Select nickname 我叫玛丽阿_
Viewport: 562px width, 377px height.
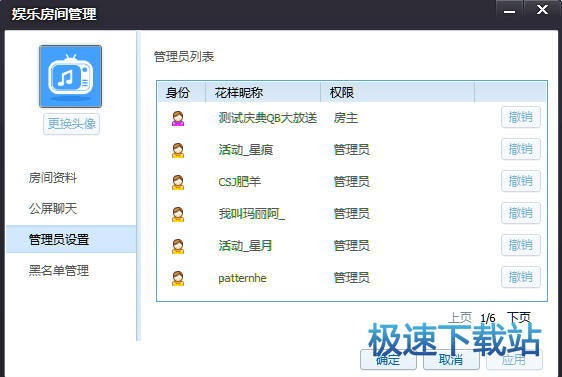pos(252,214)
